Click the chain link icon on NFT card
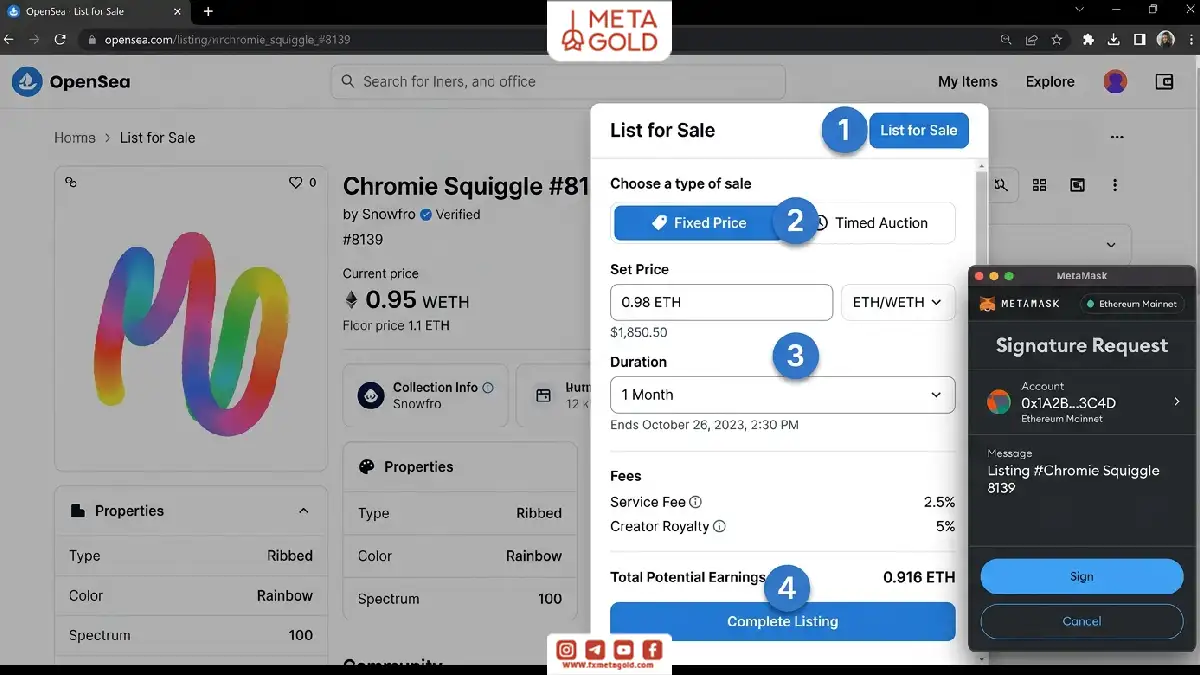Image resolution: width=1200 pixels, height=675 pixels. click(70, 182)
